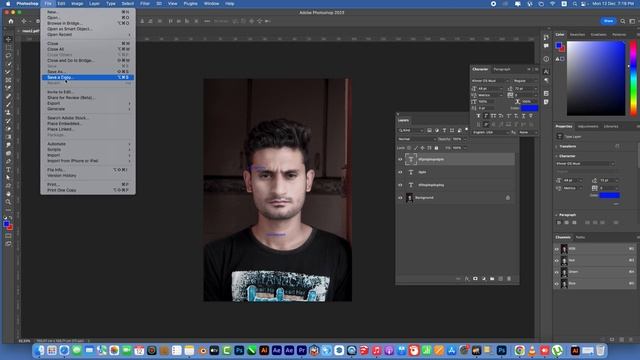This screenshot has width=640, height=360.
Task: Choose Save As from File menu
Action: (88, 71)
